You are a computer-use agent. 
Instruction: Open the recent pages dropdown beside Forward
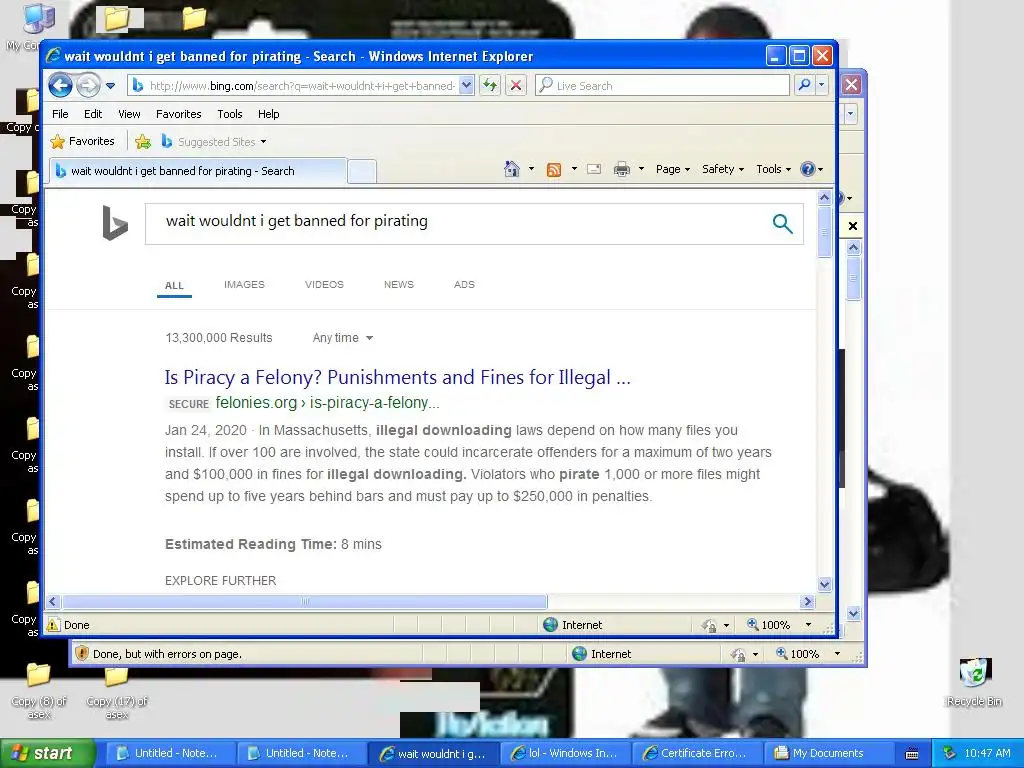(x=110, y=86)
